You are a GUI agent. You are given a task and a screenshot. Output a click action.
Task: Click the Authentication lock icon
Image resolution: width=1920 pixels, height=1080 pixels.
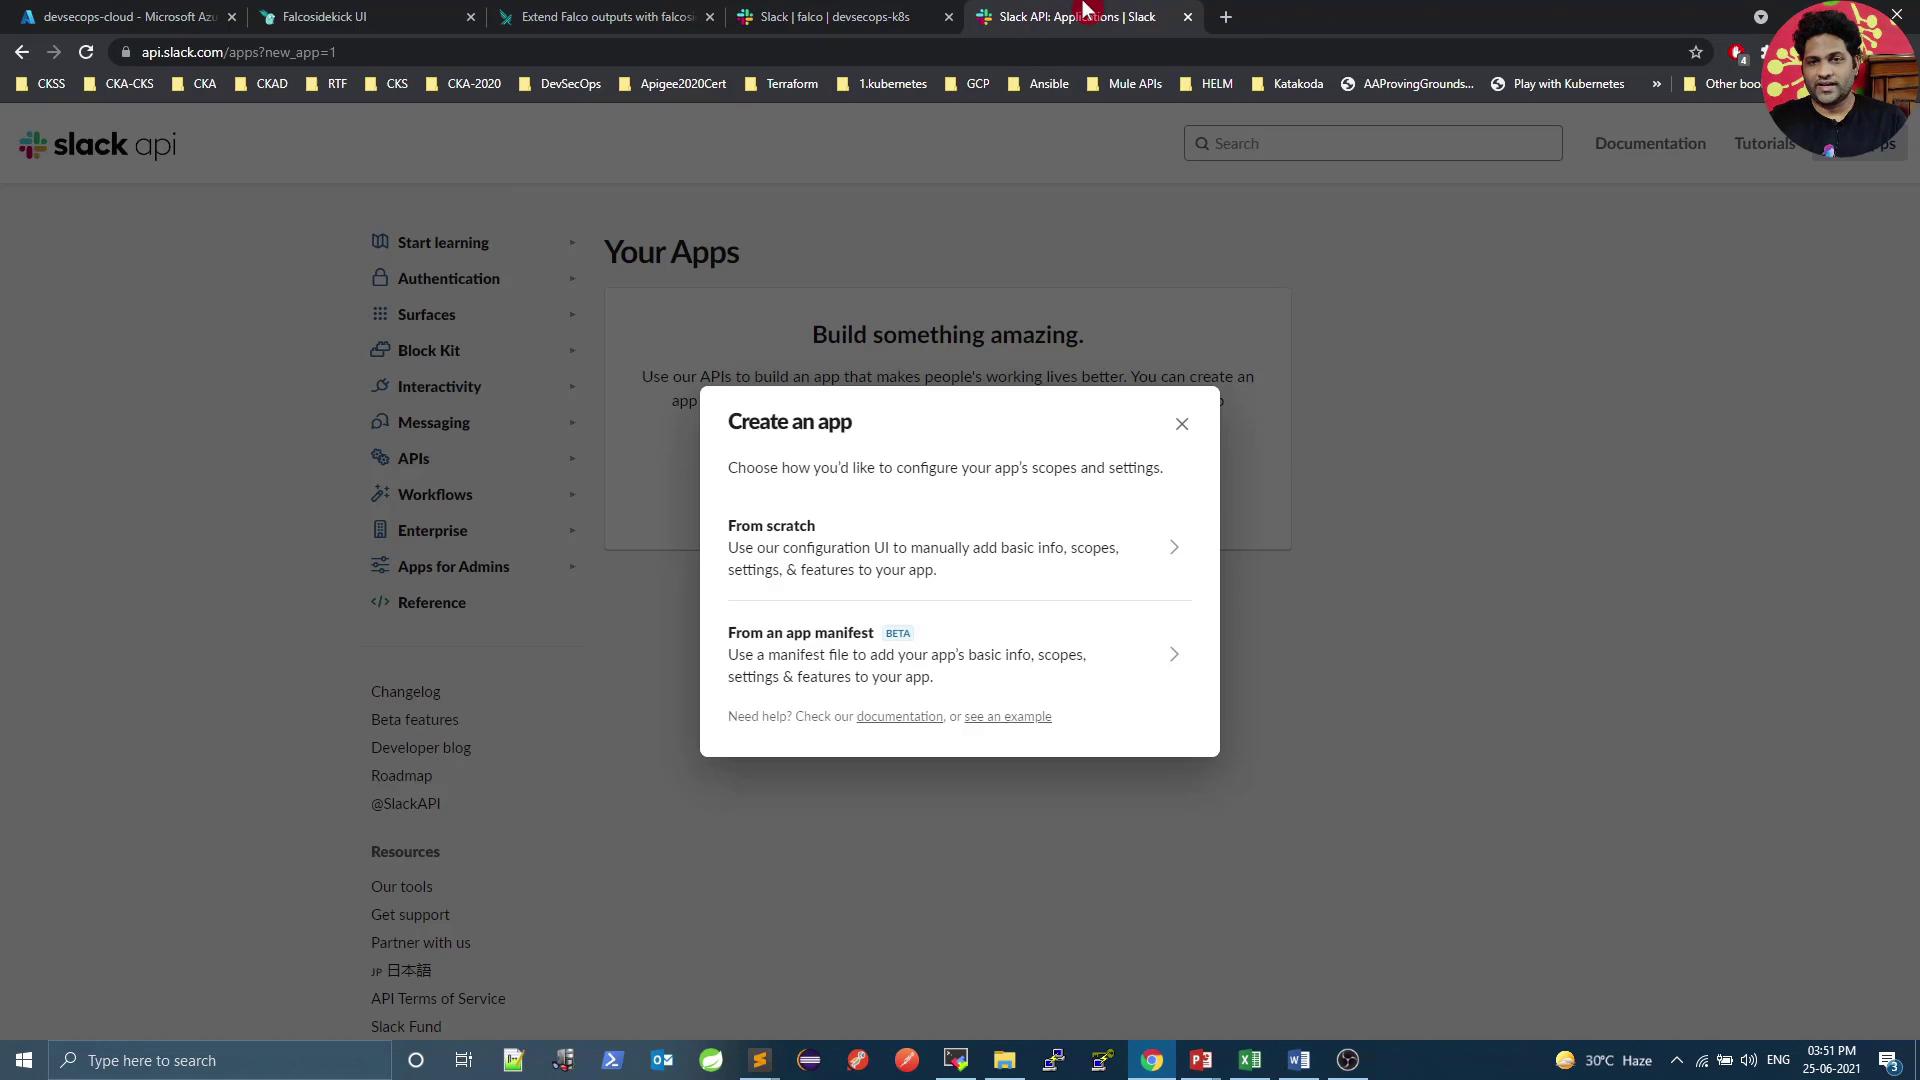point(380,277)
